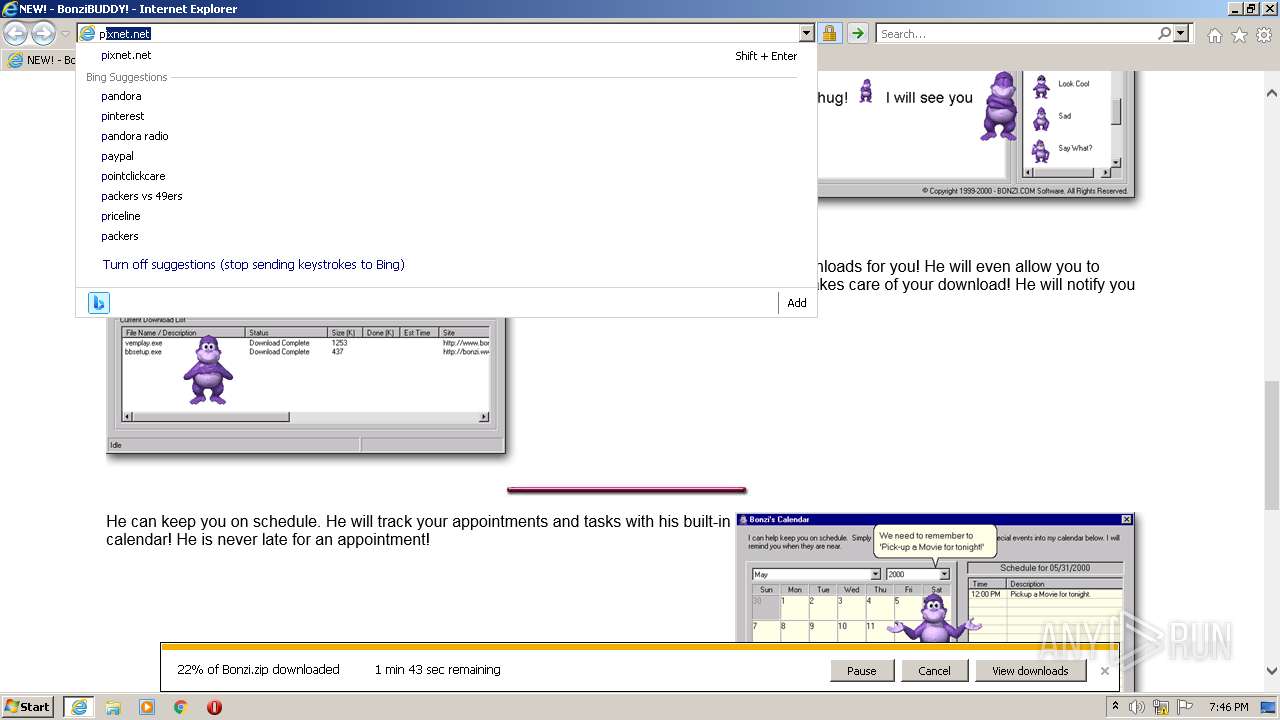The image size is (1280, 720).
Task: Click the View downloads button
Action: click(1030, 671)
